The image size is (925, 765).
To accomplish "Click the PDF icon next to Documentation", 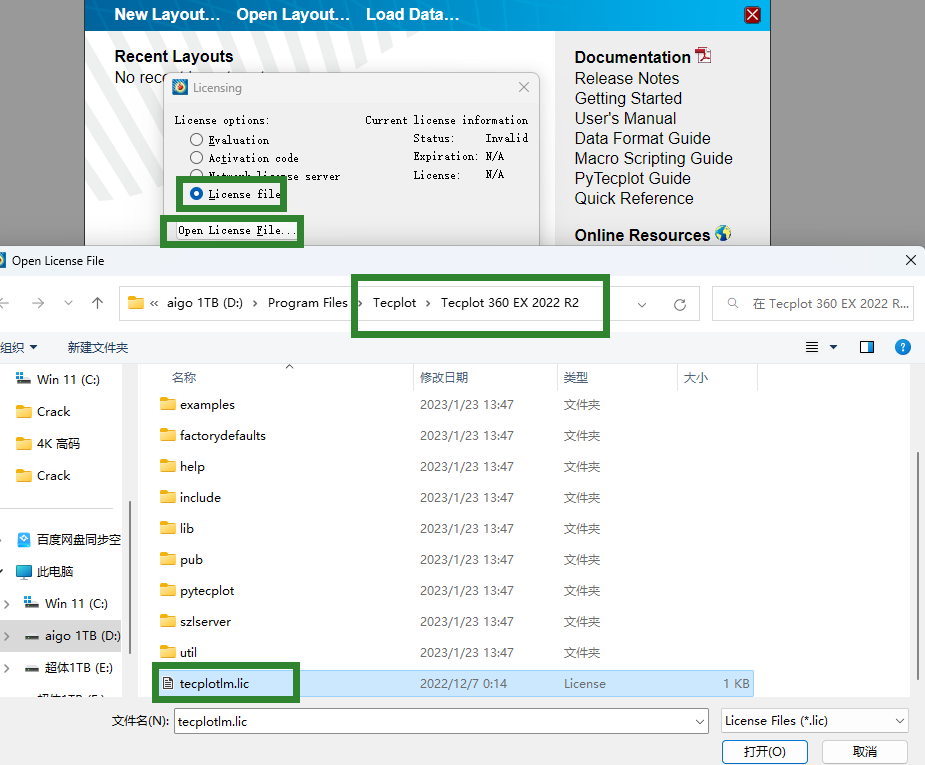I will (703, 55).
